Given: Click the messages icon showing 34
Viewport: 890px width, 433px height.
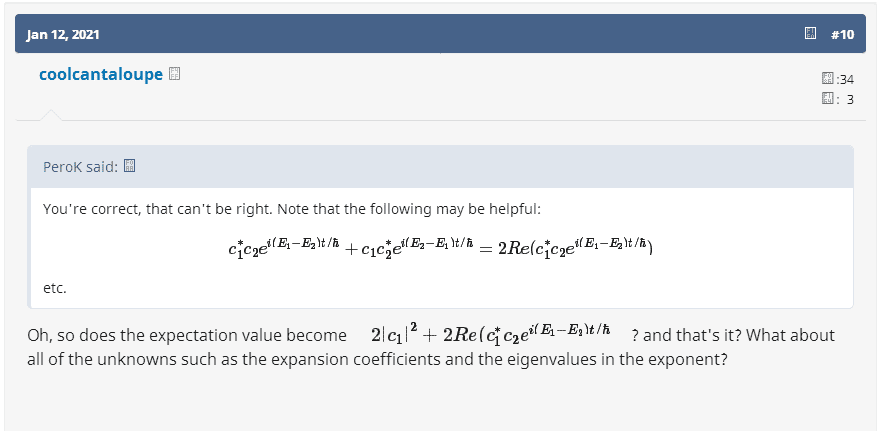Looking at the screenshot, I should pos(827,79).
